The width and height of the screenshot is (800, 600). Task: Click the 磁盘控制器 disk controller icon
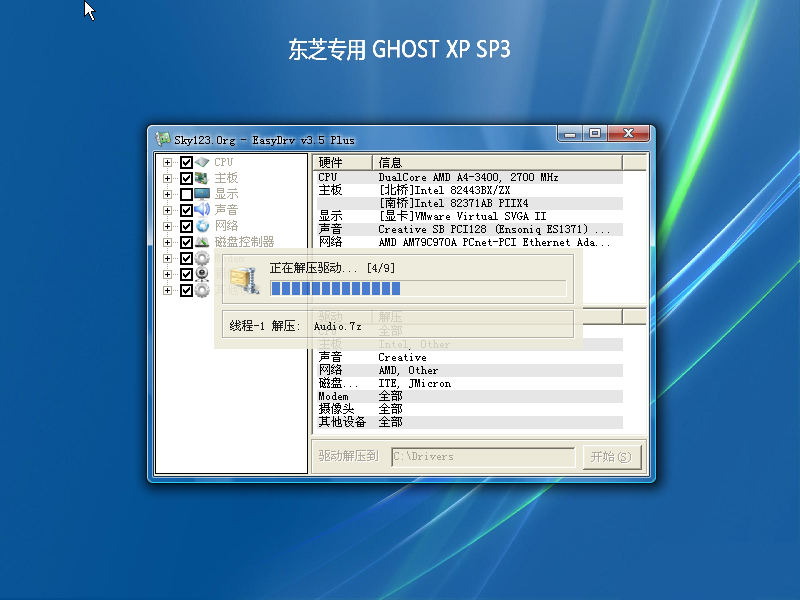(202, 242)
